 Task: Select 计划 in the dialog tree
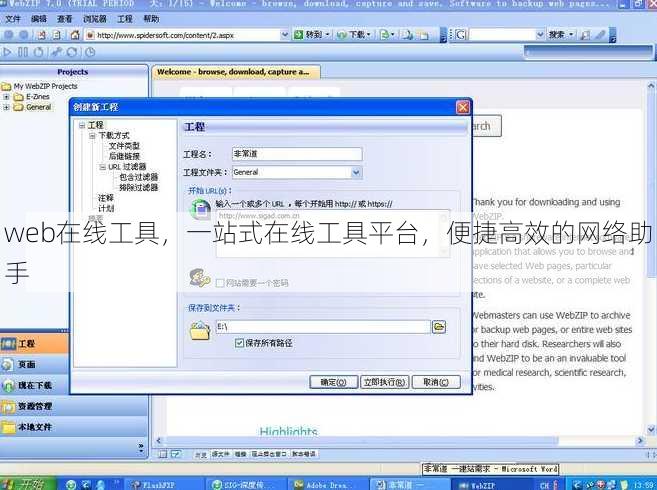(x=106, y=208)
